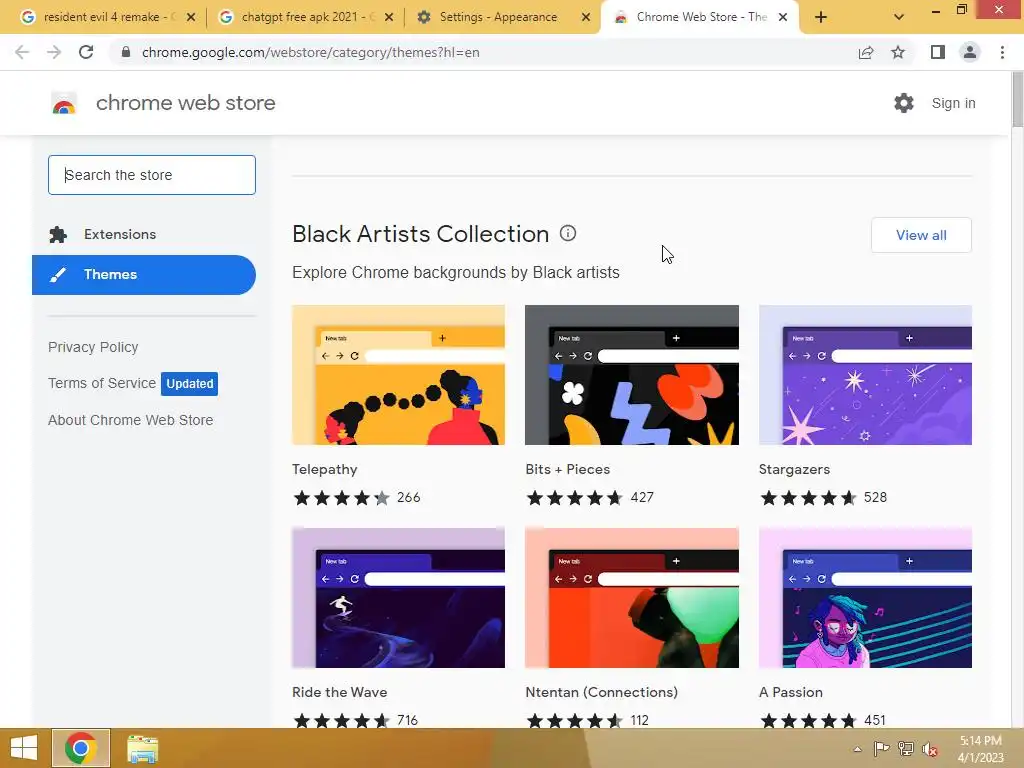The height and width of the screenshot is (768, 1024).
Task: Show hidden system tray icons
Action: pyautogui.click(x=857, y=749)
